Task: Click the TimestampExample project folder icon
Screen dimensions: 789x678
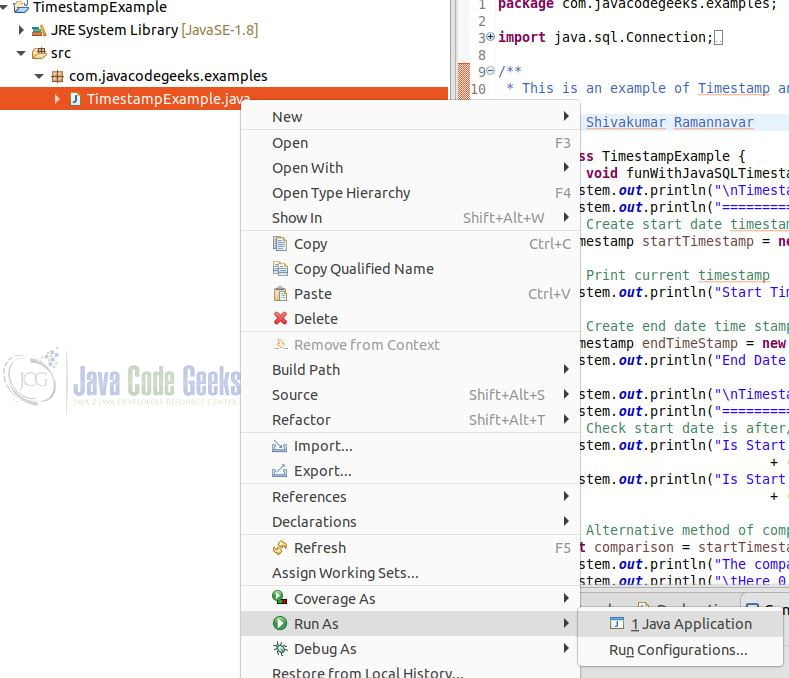Action: 21,7
